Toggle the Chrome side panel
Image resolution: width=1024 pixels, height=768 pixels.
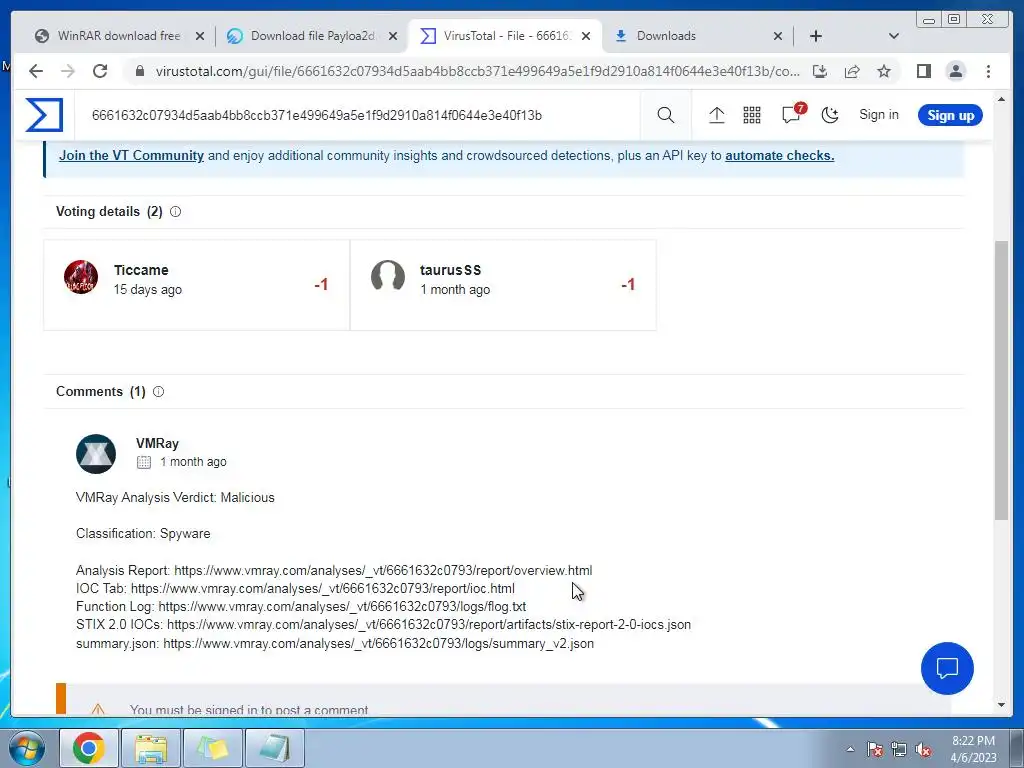(x=923, y=71)
